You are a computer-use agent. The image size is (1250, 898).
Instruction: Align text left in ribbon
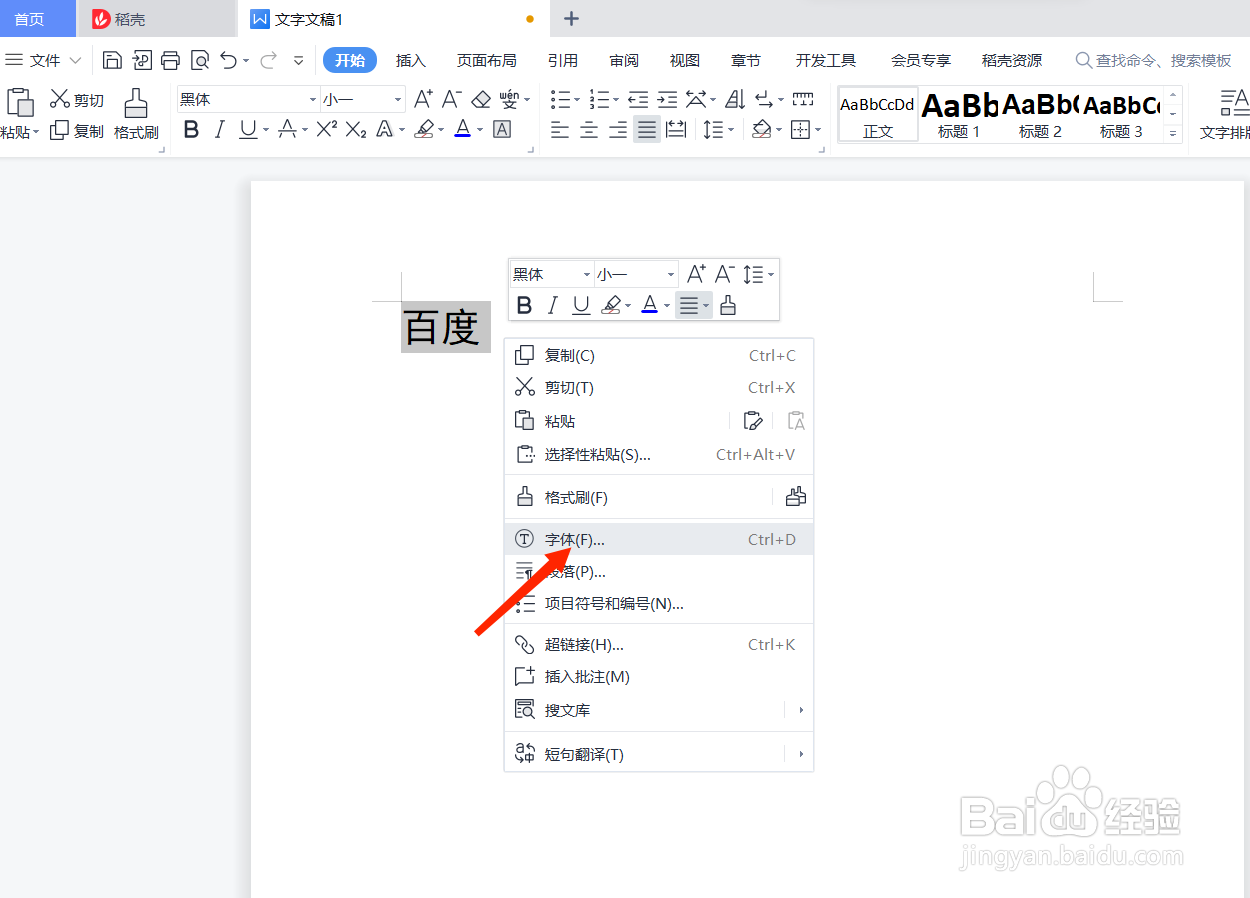[560, 129]
